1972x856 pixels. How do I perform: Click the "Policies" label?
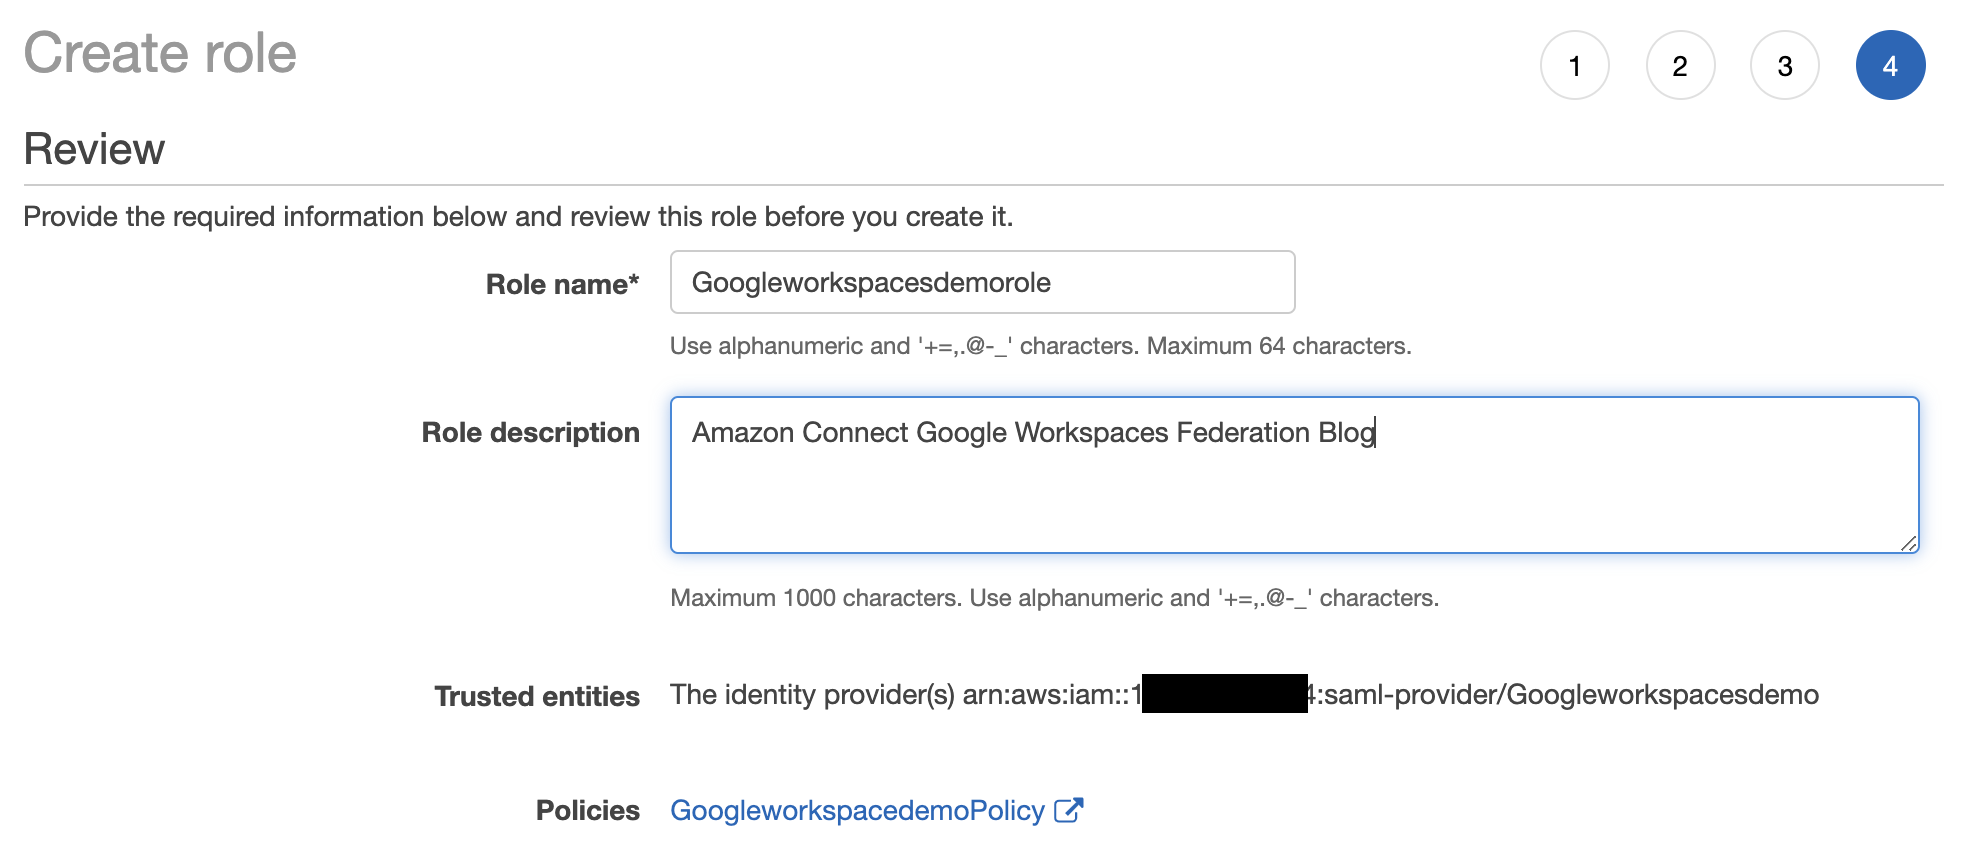point(587,810)
